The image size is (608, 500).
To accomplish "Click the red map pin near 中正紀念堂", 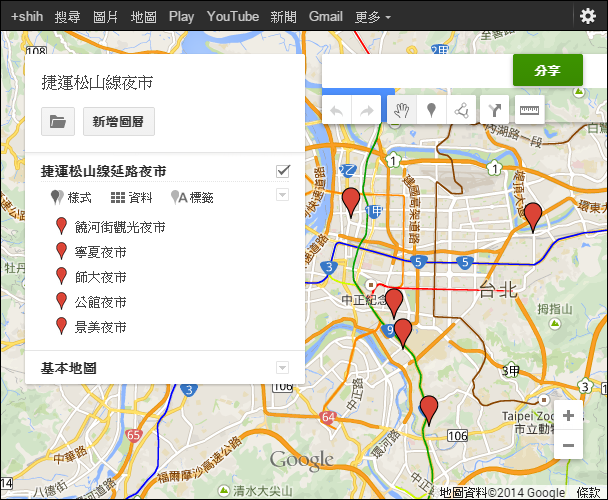I will coord(394,303).
